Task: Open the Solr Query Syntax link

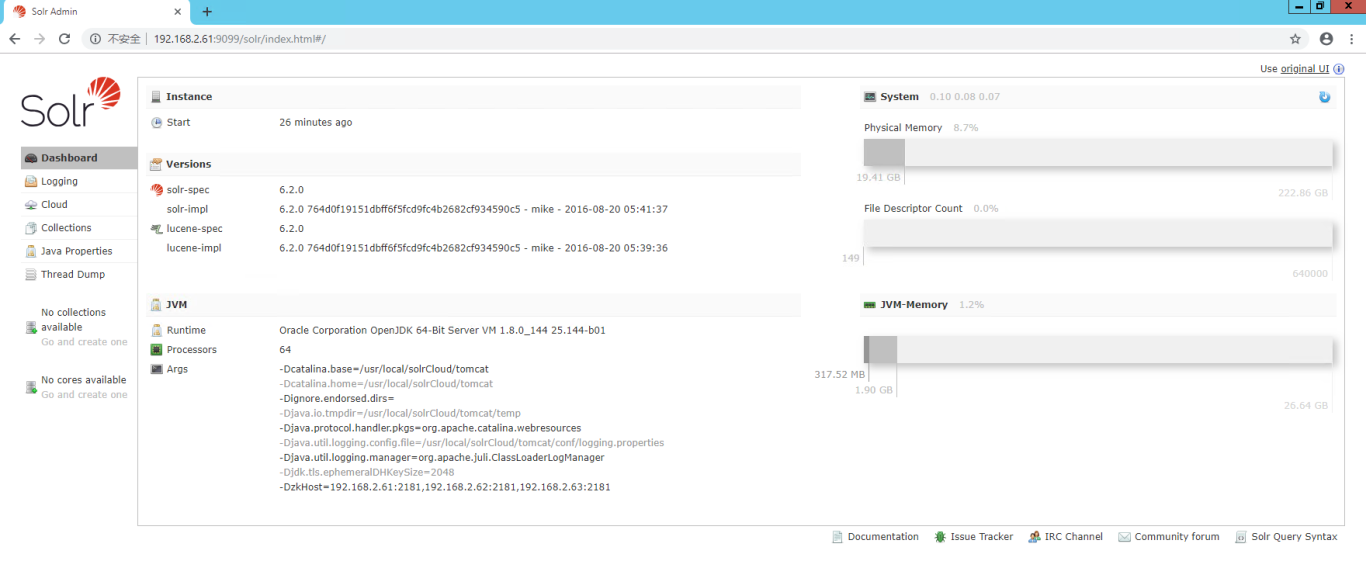Action: [1286, 537]
